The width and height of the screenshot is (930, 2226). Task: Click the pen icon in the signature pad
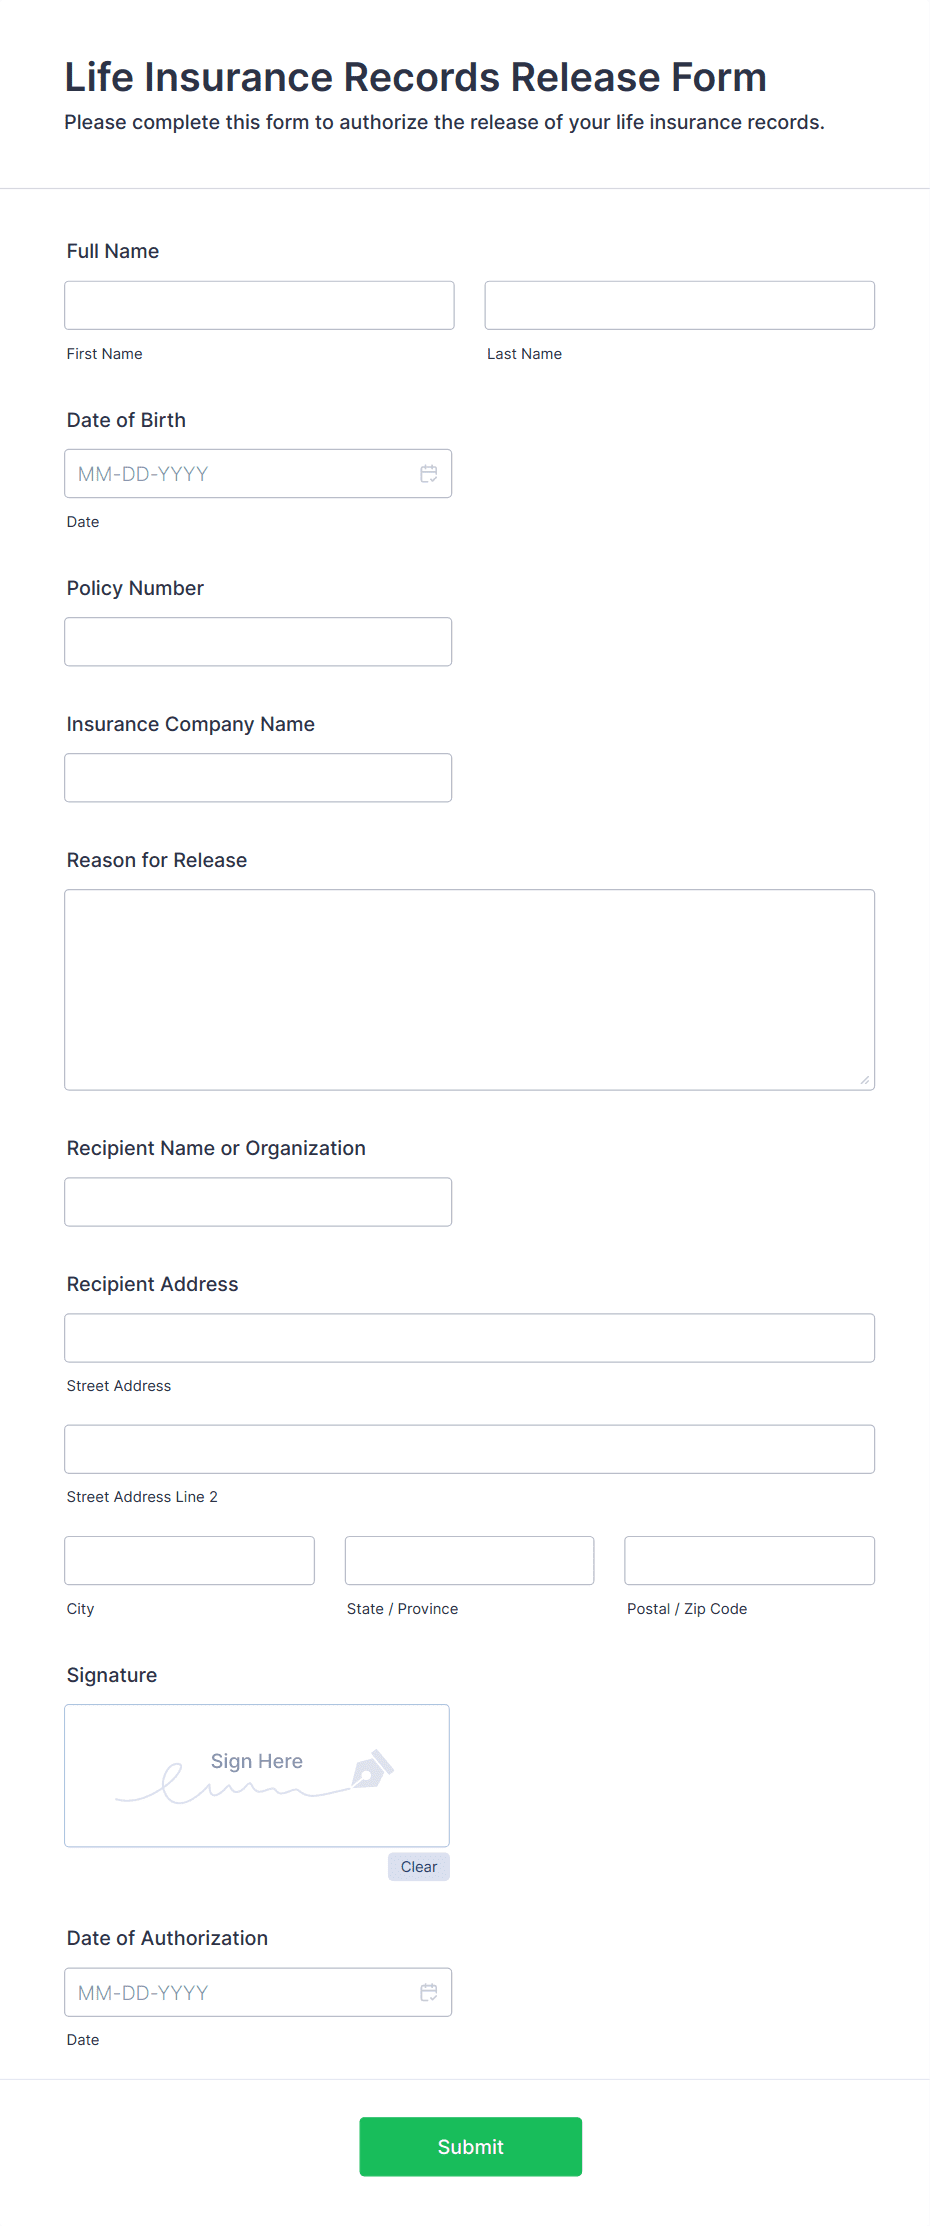(371, 1768)
